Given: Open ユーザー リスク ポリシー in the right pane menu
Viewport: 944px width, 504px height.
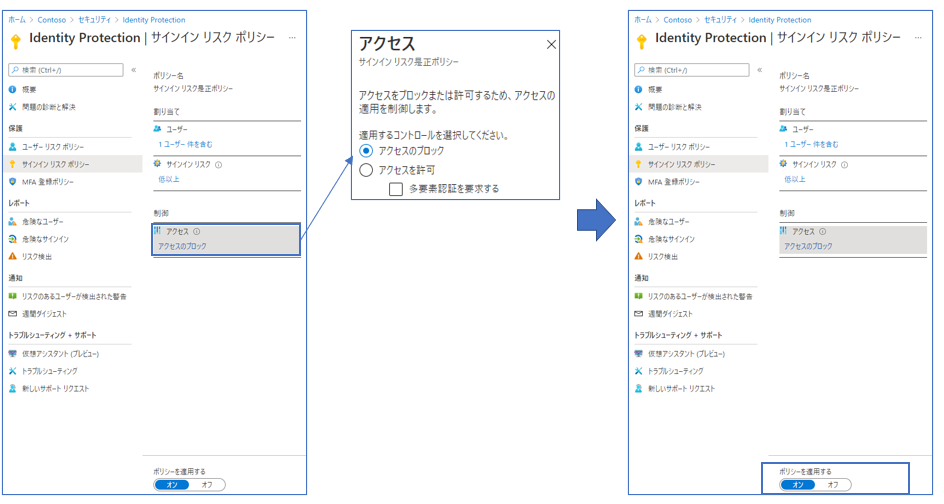Looking at the screenshot, I should coord(679,147).
